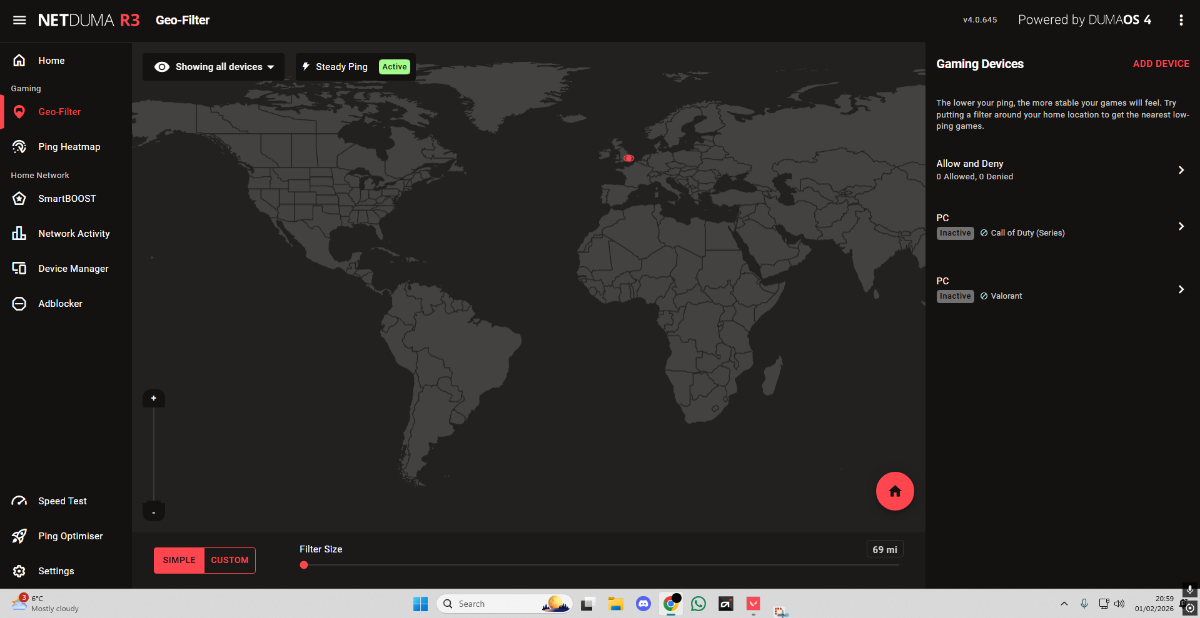Expand the Allow and Deny section
Screen dimensions: 1200x618
tap(1181, 170)
